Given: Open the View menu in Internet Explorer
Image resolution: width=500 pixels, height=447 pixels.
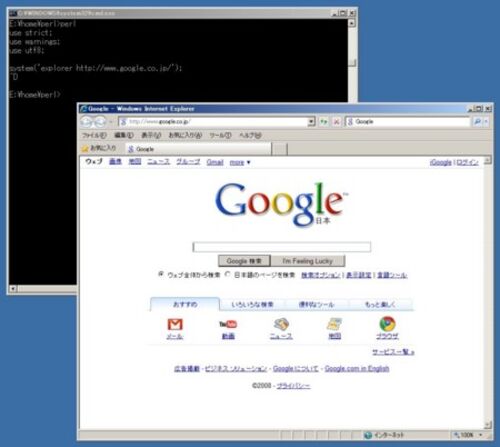Looking at the screenshot, I should (151, 135).
